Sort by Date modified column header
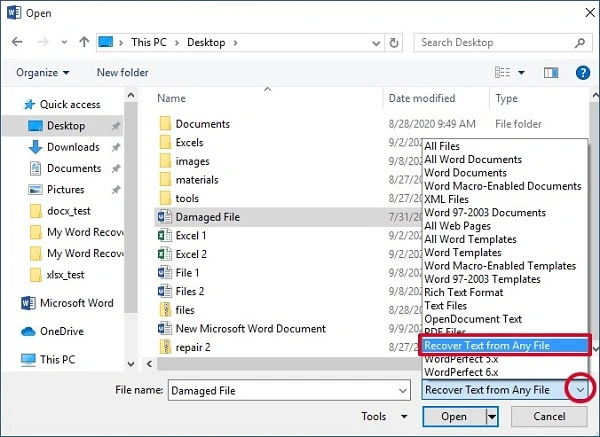The height and width of the screenshot is (437, 600). click(422, 98)
